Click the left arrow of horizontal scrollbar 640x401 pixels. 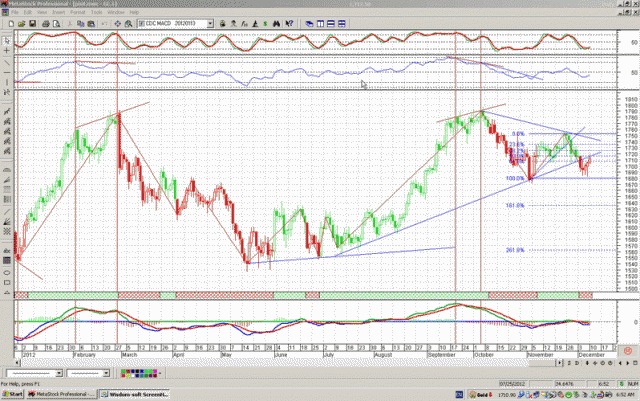click(17, 363)
